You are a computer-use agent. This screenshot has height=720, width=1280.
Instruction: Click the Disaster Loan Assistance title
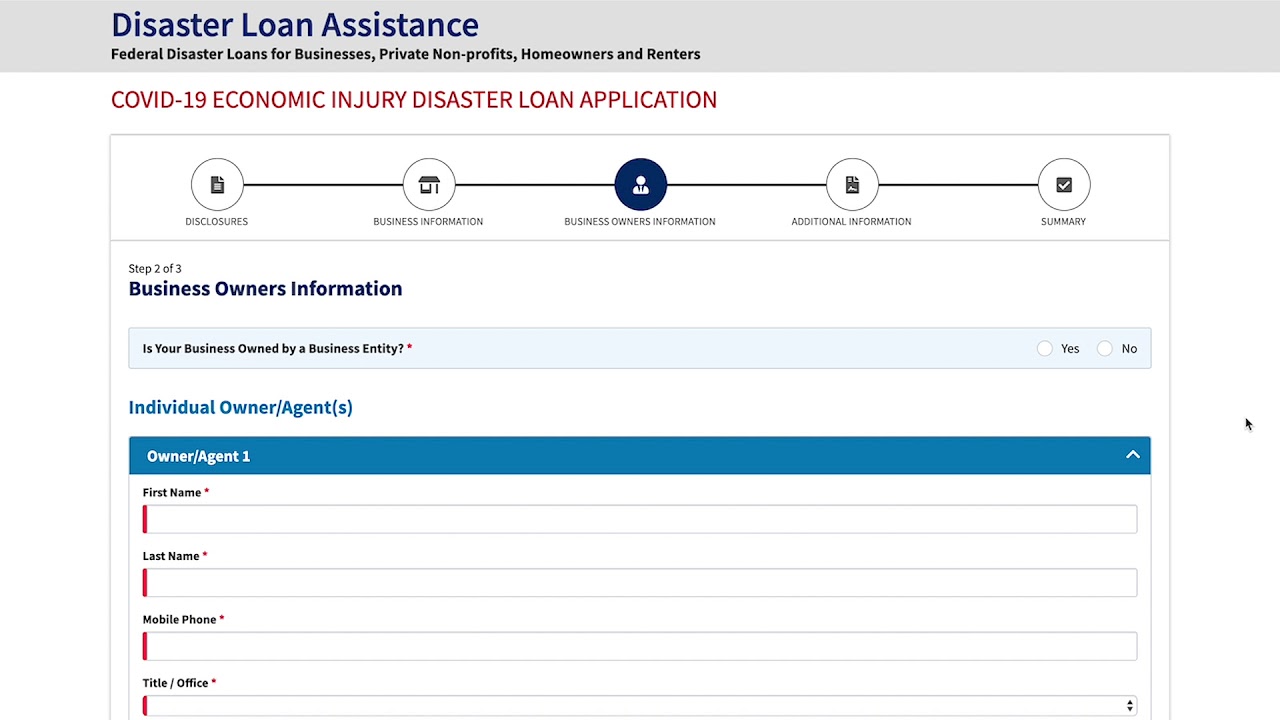pyautogui.click(x=295, y=24)
